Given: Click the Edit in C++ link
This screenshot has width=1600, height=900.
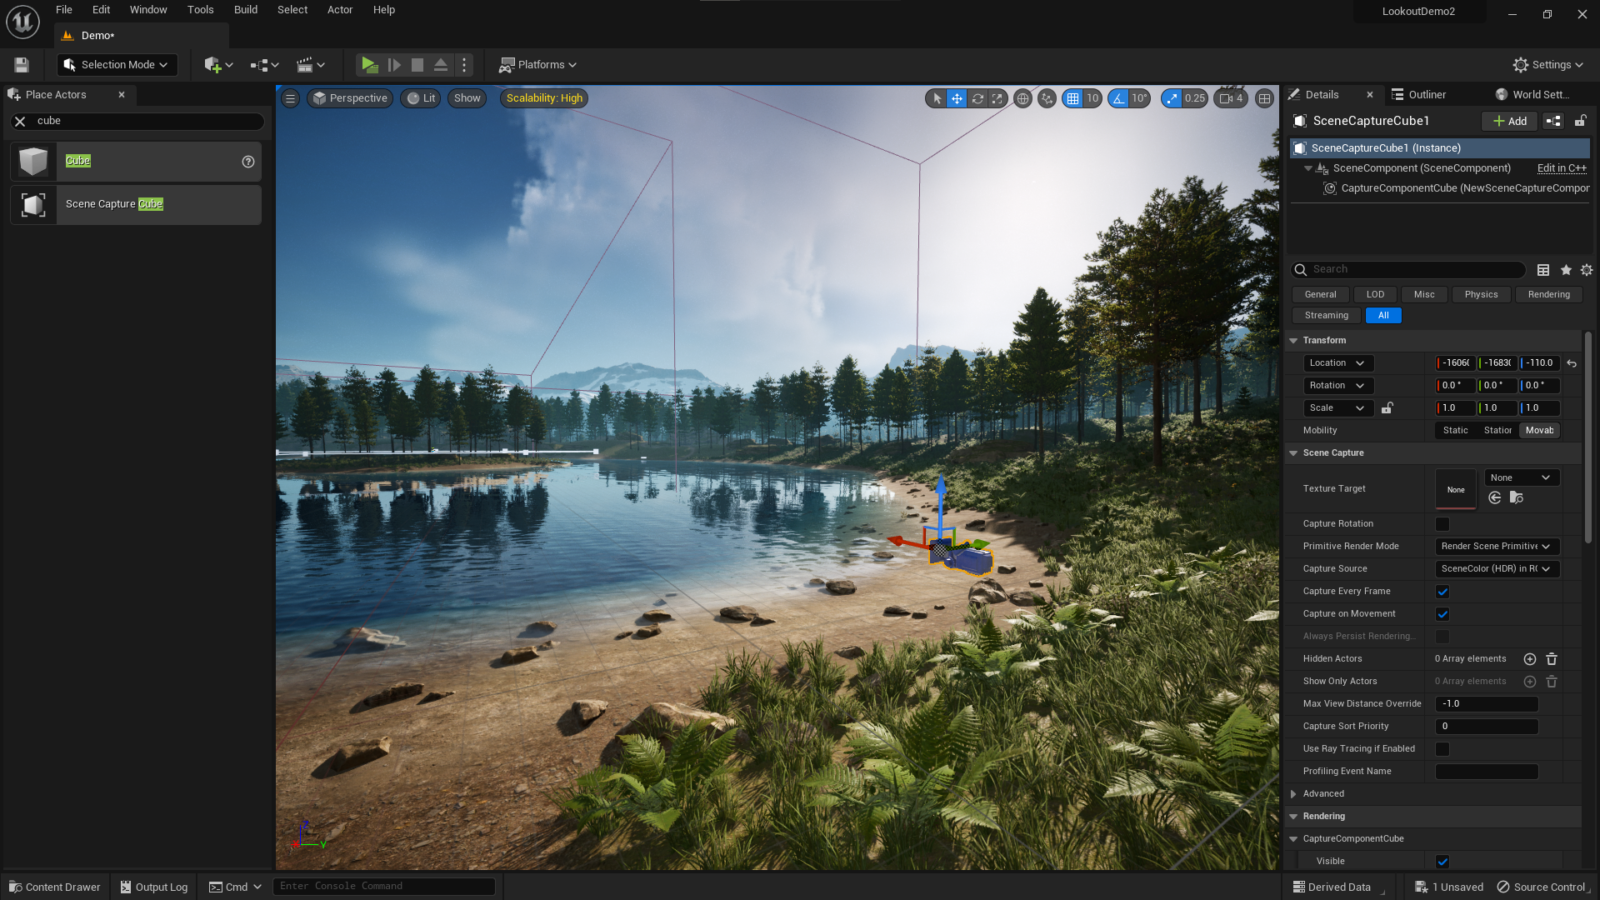Looking at the screenshot, I should pyautogui.click(x=1561, y=168).
